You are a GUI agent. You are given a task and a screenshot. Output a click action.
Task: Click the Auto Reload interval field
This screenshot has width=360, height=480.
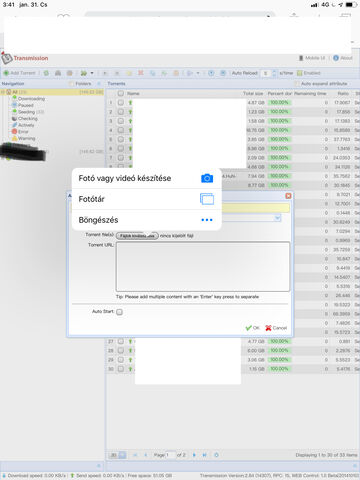tap(266, 73)
